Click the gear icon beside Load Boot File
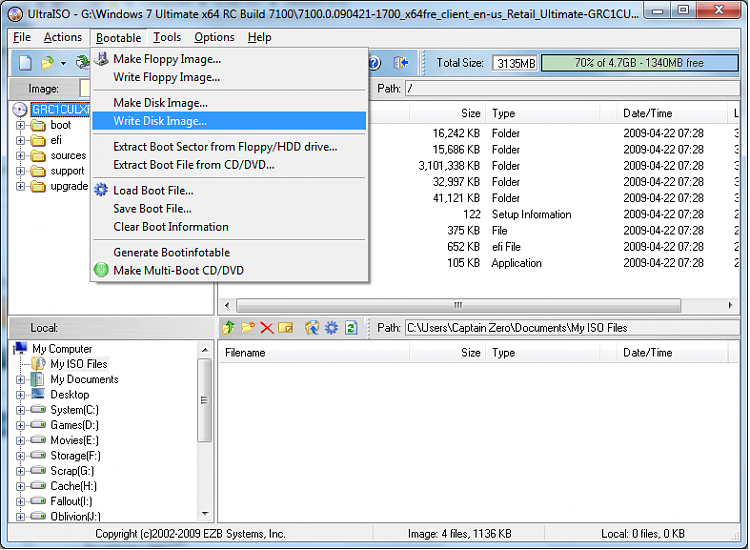This screenshot has height=550, width=750. [x=101, y=190]
